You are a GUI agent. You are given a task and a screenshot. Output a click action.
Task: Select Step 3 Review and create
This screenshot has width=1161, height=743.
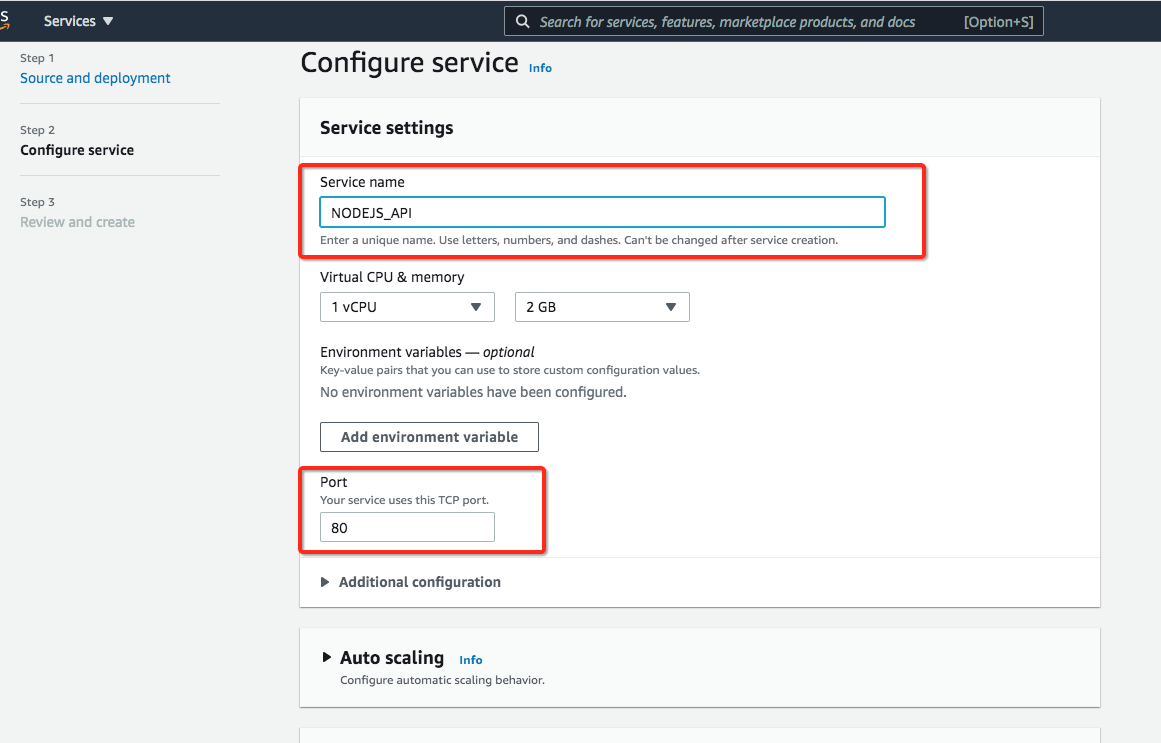[x=77, y=221]
